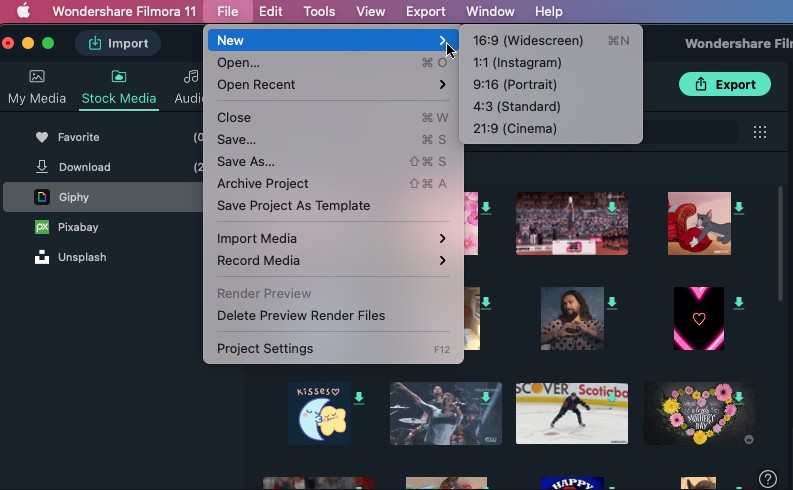The width and height of the screenshot is (793, 490).
Task: Download the drummer concert GIF
Action: coord(486,397)
